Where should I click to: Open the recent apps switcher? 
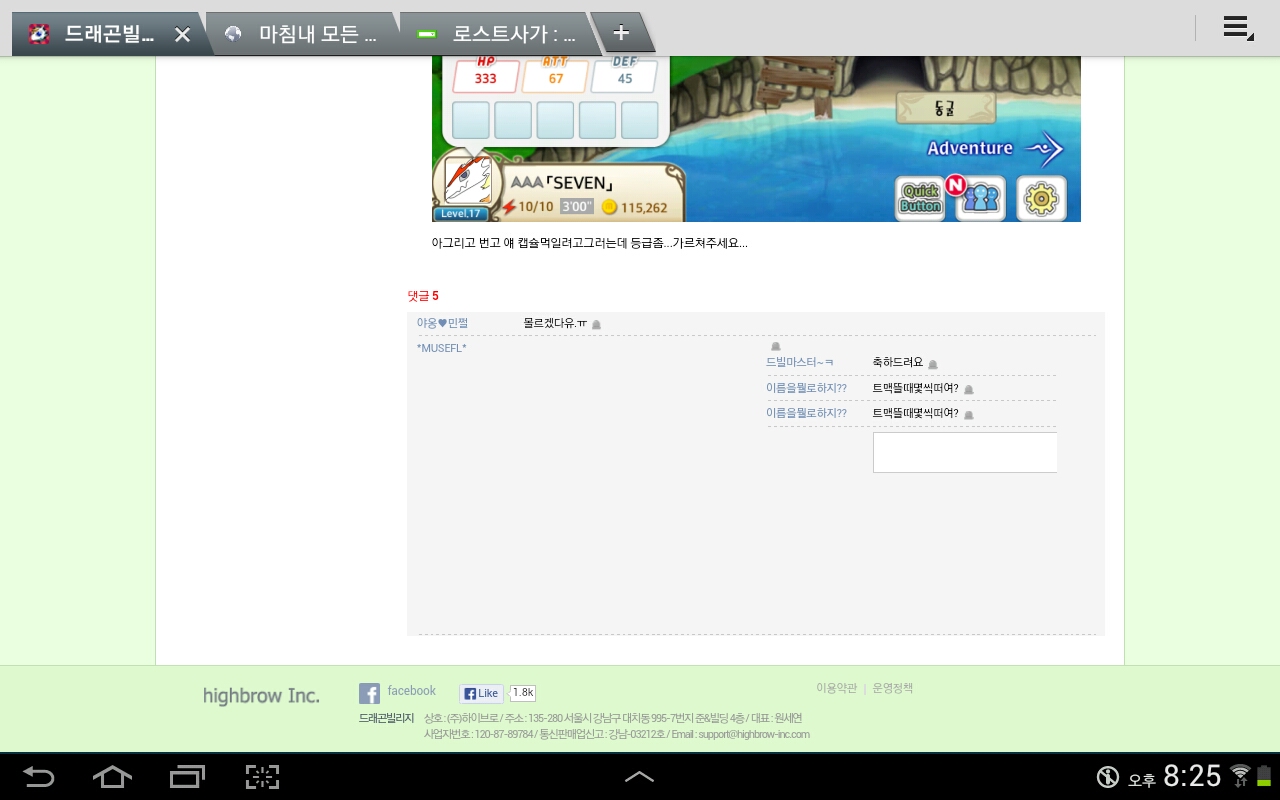187,776
